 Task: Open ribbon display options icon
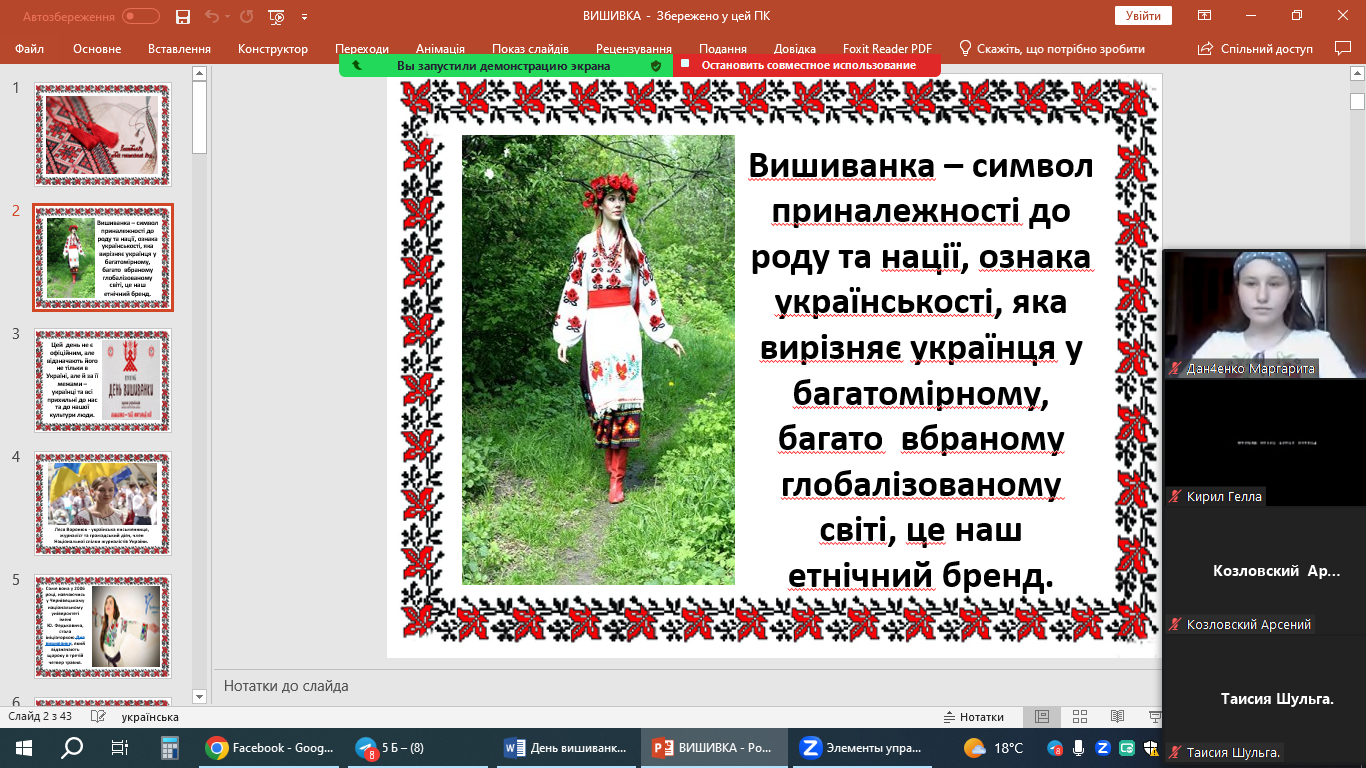click(1205, 16)
